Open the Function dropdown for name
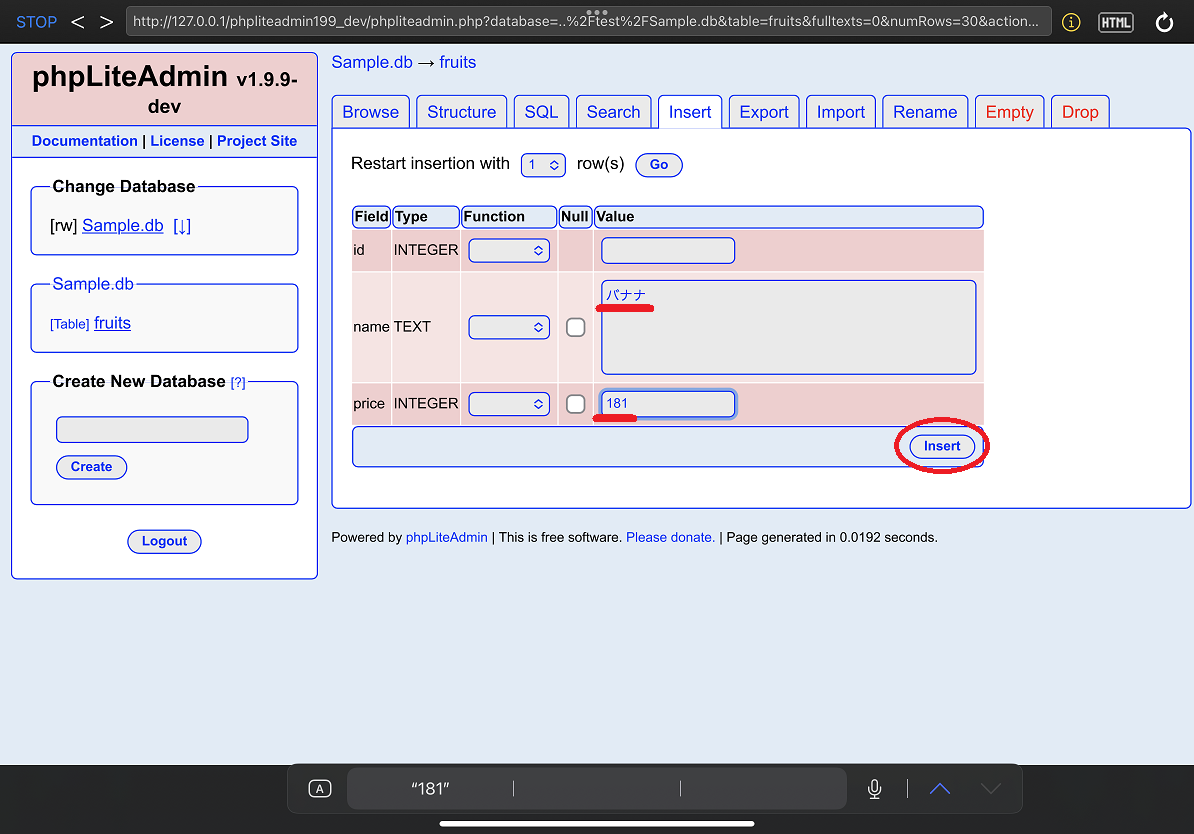 click(x=509, y=328)
